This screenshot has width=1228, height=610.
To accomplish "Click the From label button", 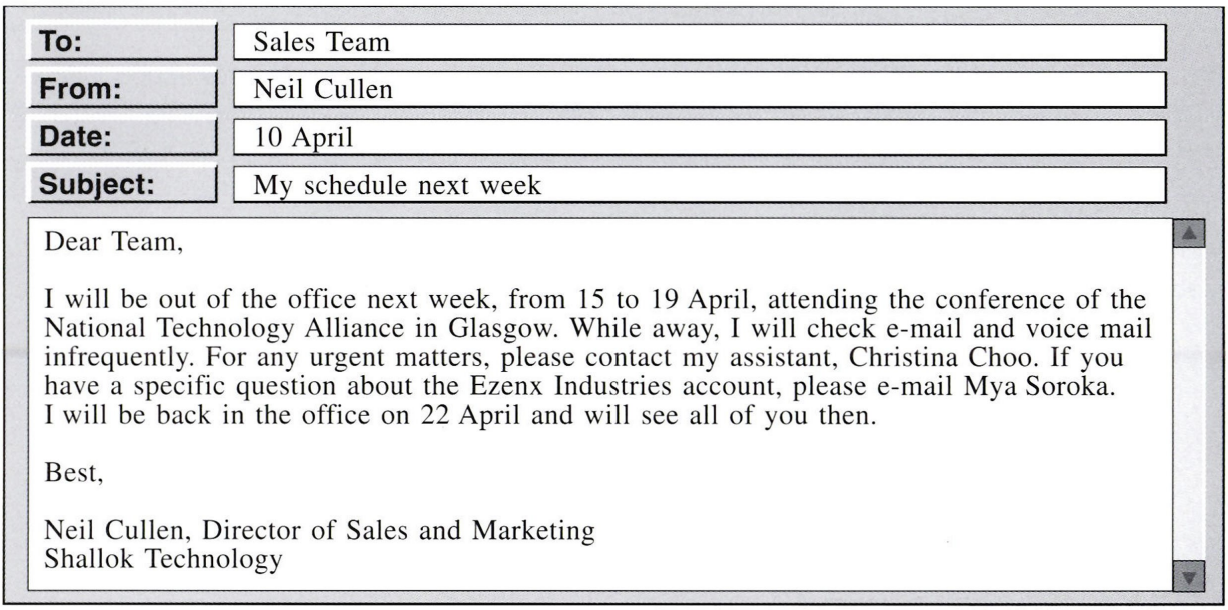I will tap(124, 90).
